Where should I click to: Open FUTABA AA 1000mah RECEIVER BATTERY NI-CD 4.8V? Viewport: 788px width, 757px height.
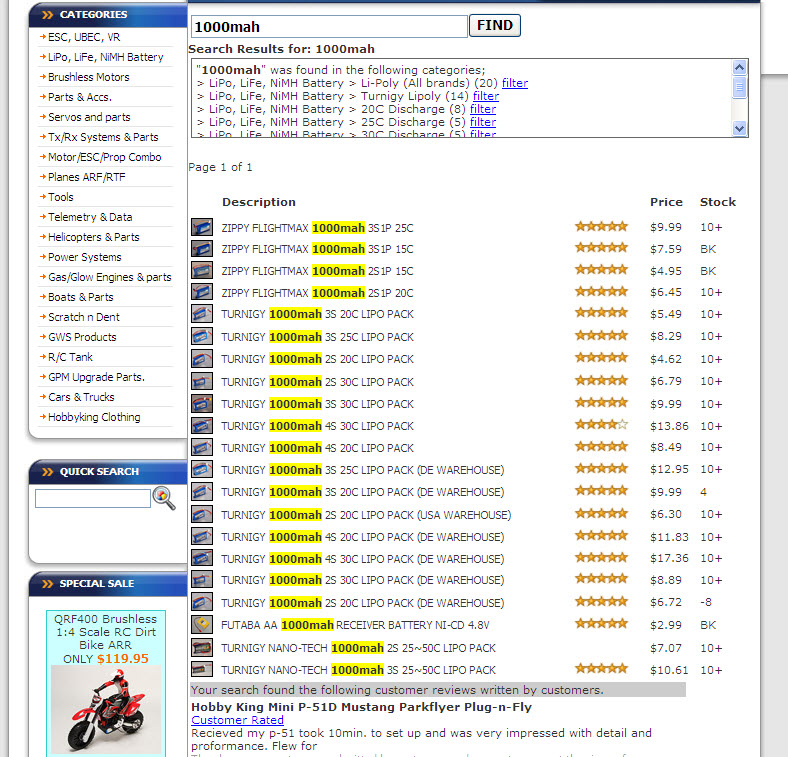point(355,625)
